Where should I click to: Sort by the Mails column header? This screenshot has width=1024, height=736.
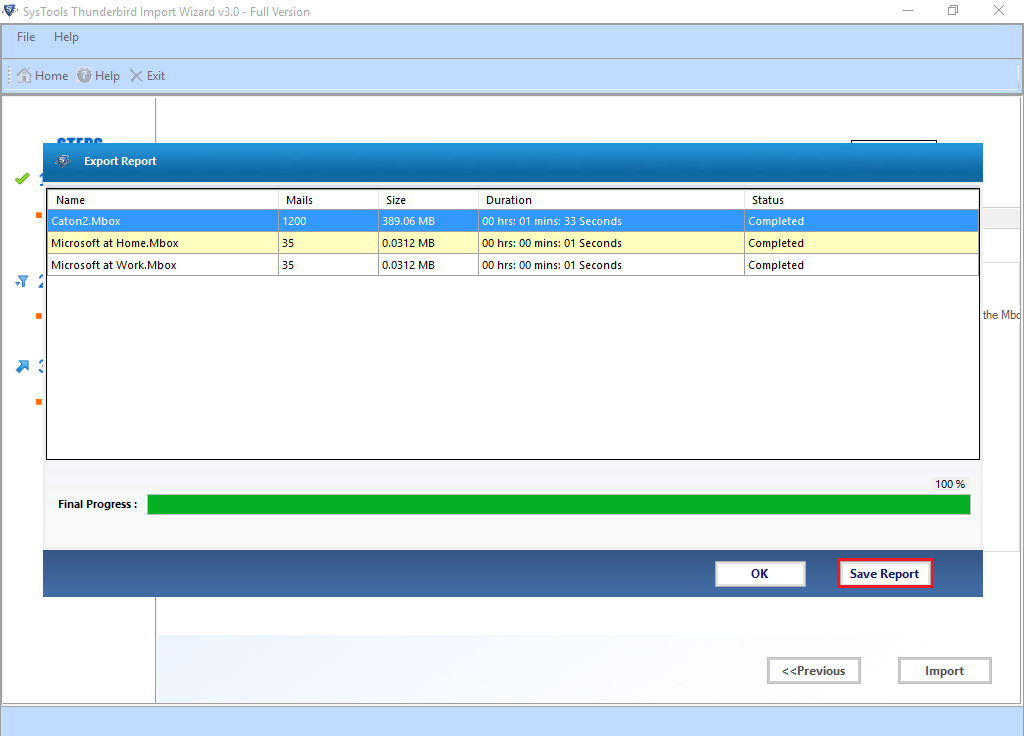(x=328, y=200)
